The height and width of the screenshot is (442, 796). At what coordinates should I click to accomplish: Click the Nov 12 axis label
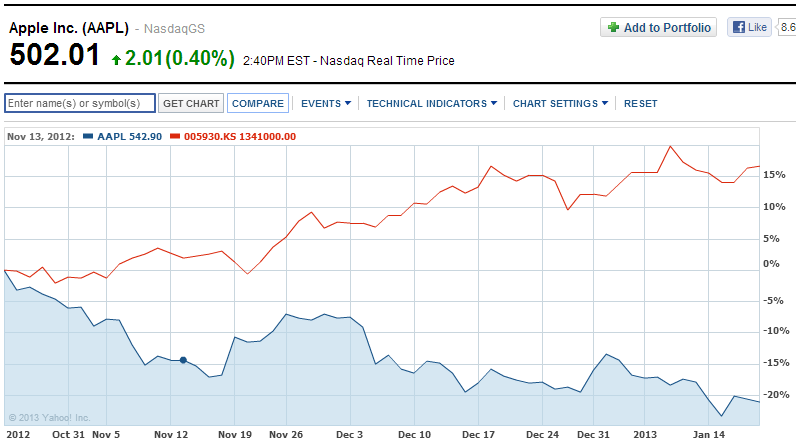tap(171, 435)
